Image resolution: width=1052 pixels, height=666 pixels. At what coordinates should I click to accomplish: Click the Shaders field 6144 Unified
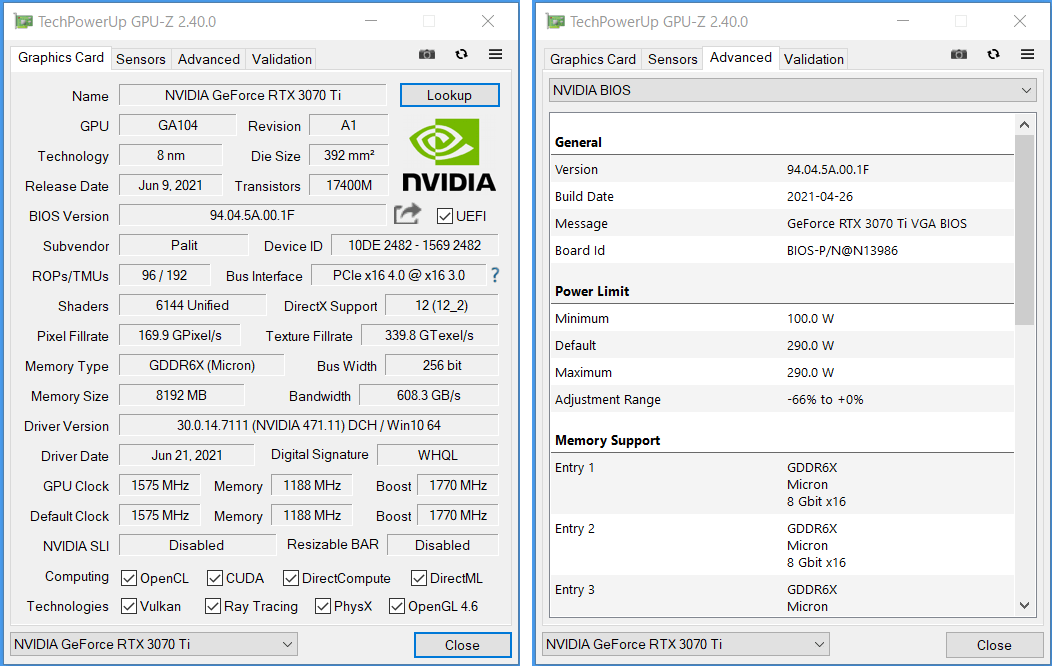tap(193, 306)
